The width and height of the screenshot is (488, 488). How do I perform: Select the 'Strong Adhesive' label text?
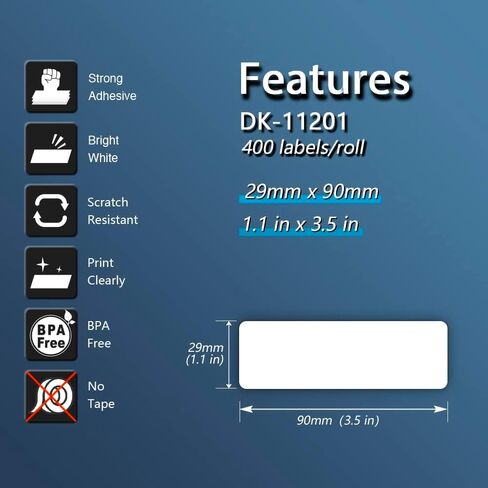(x=112, y=87)
